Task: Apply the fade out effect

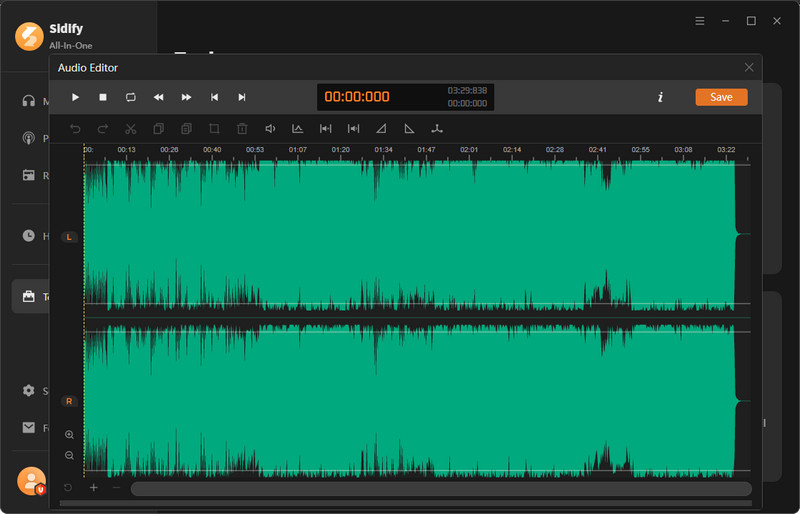Action: (409, 129)
